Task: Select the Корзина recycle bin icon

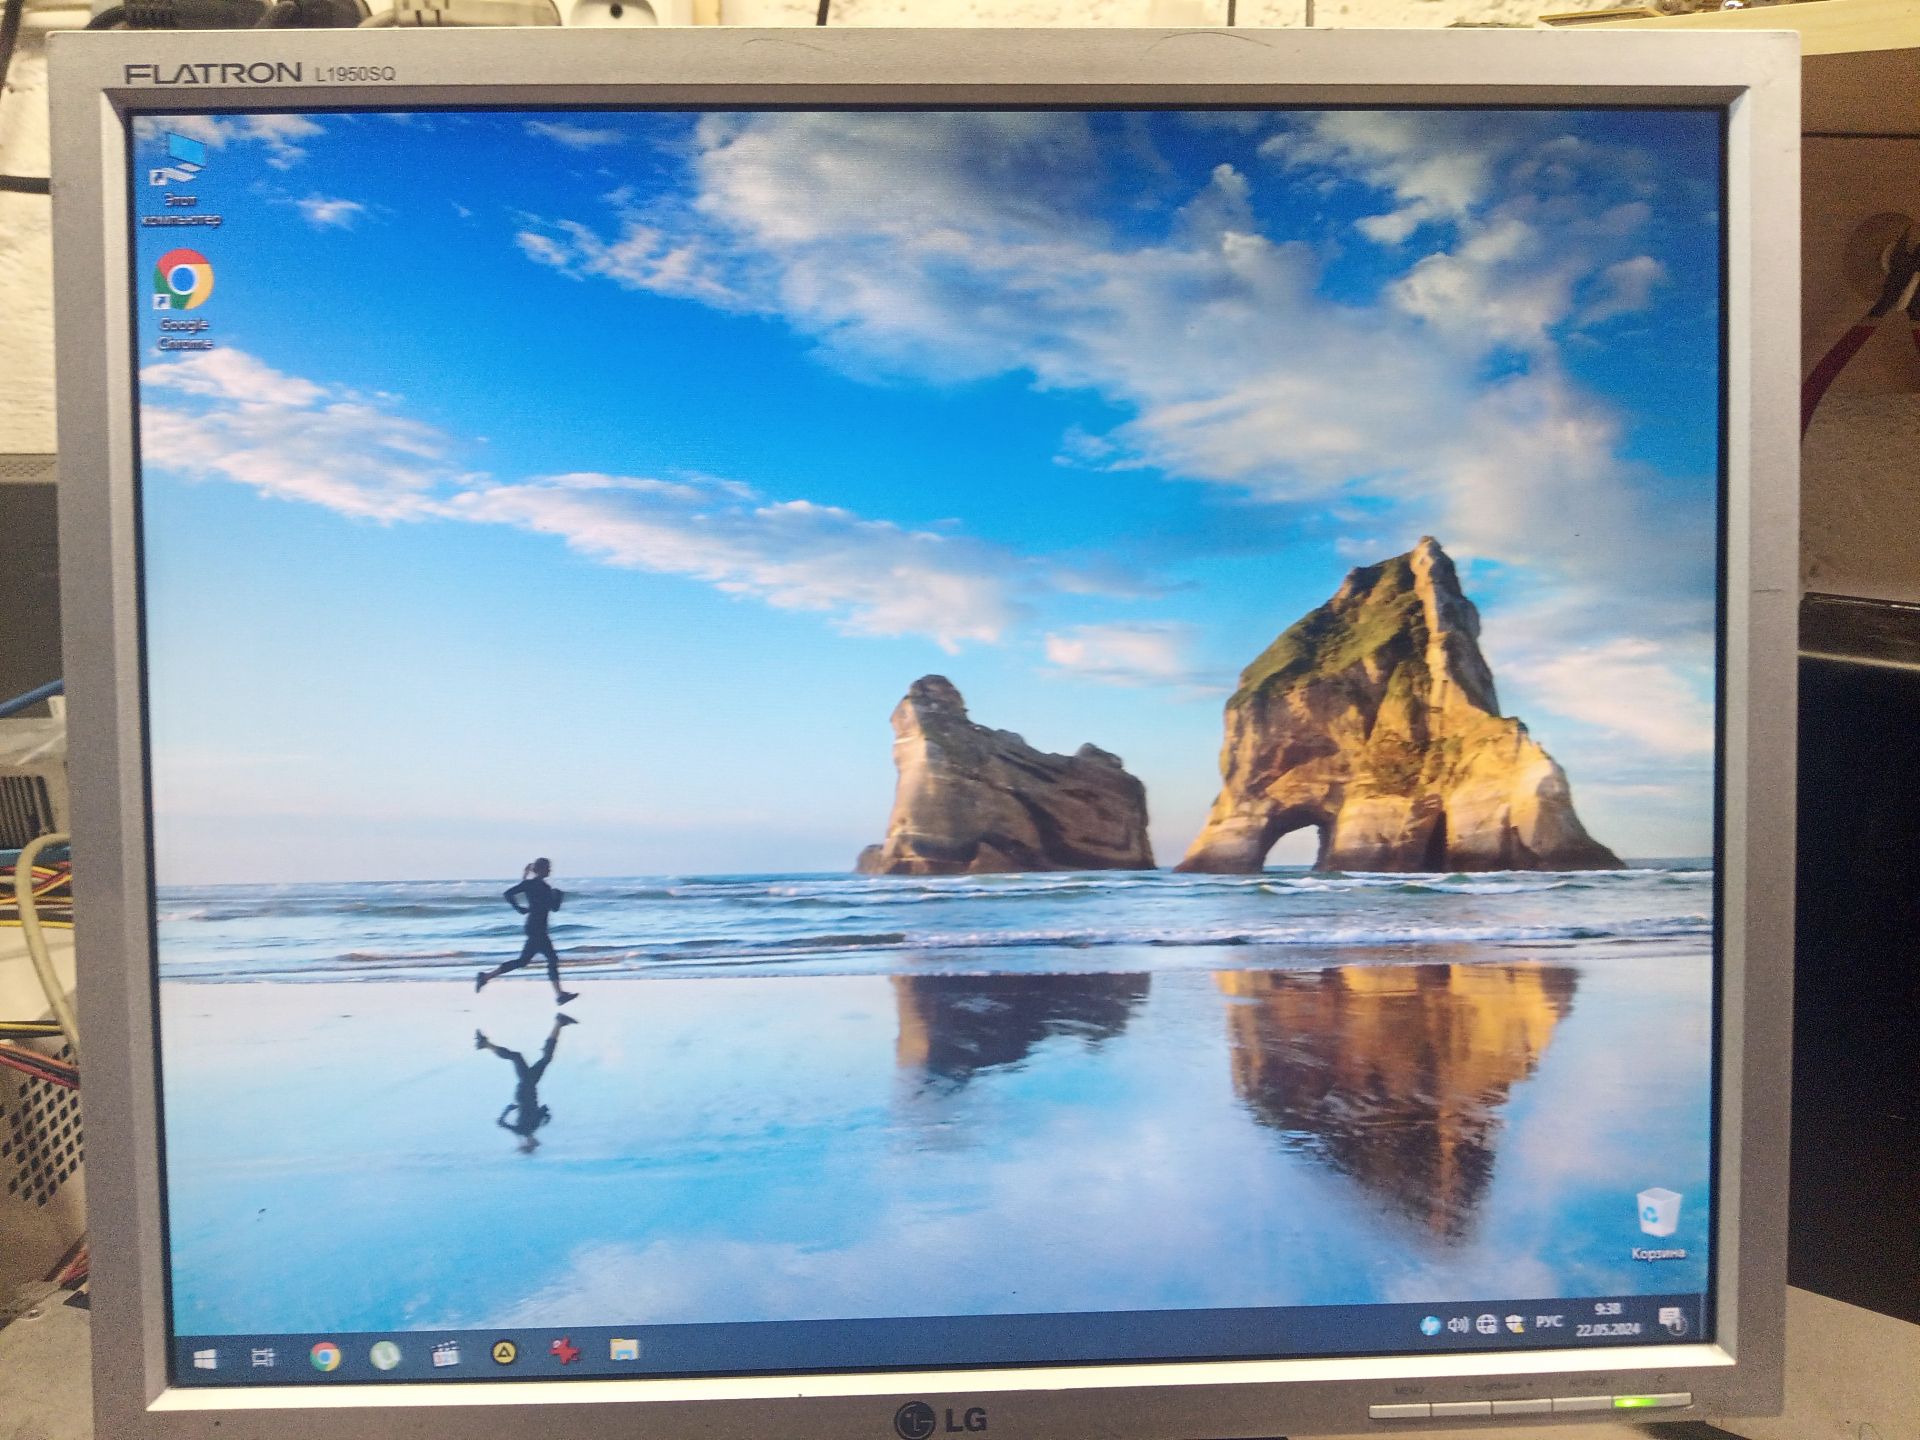Action: (1659, 1223)
